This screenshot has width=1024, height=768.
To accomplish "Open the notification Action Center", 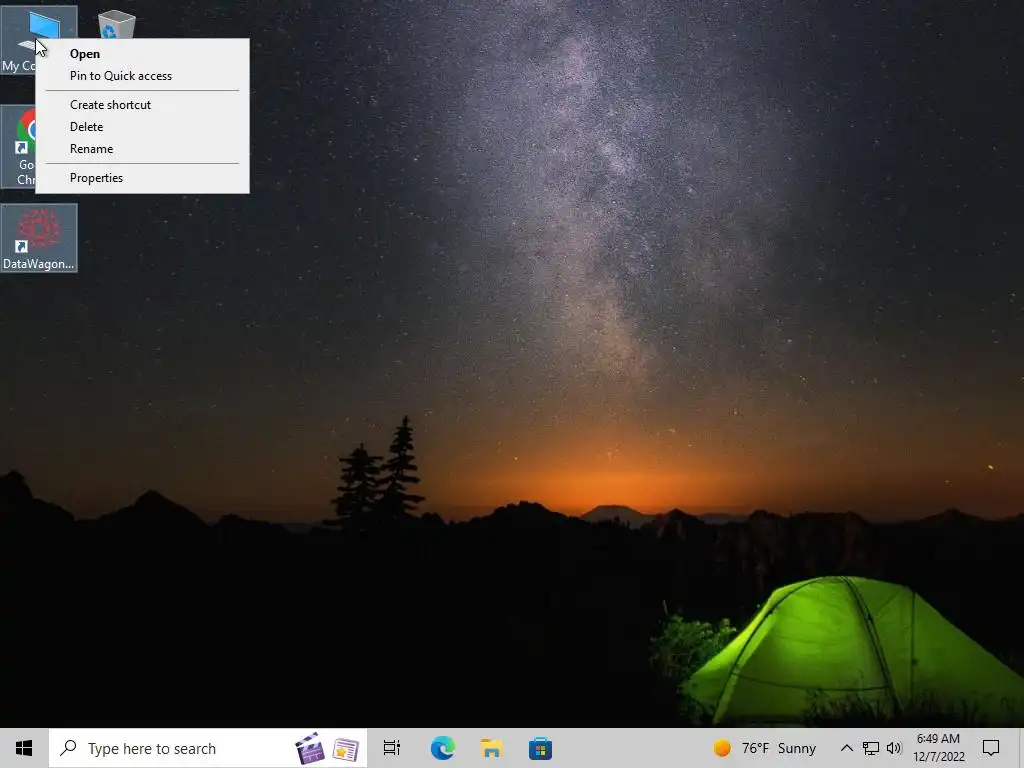I will click(991, 748).
